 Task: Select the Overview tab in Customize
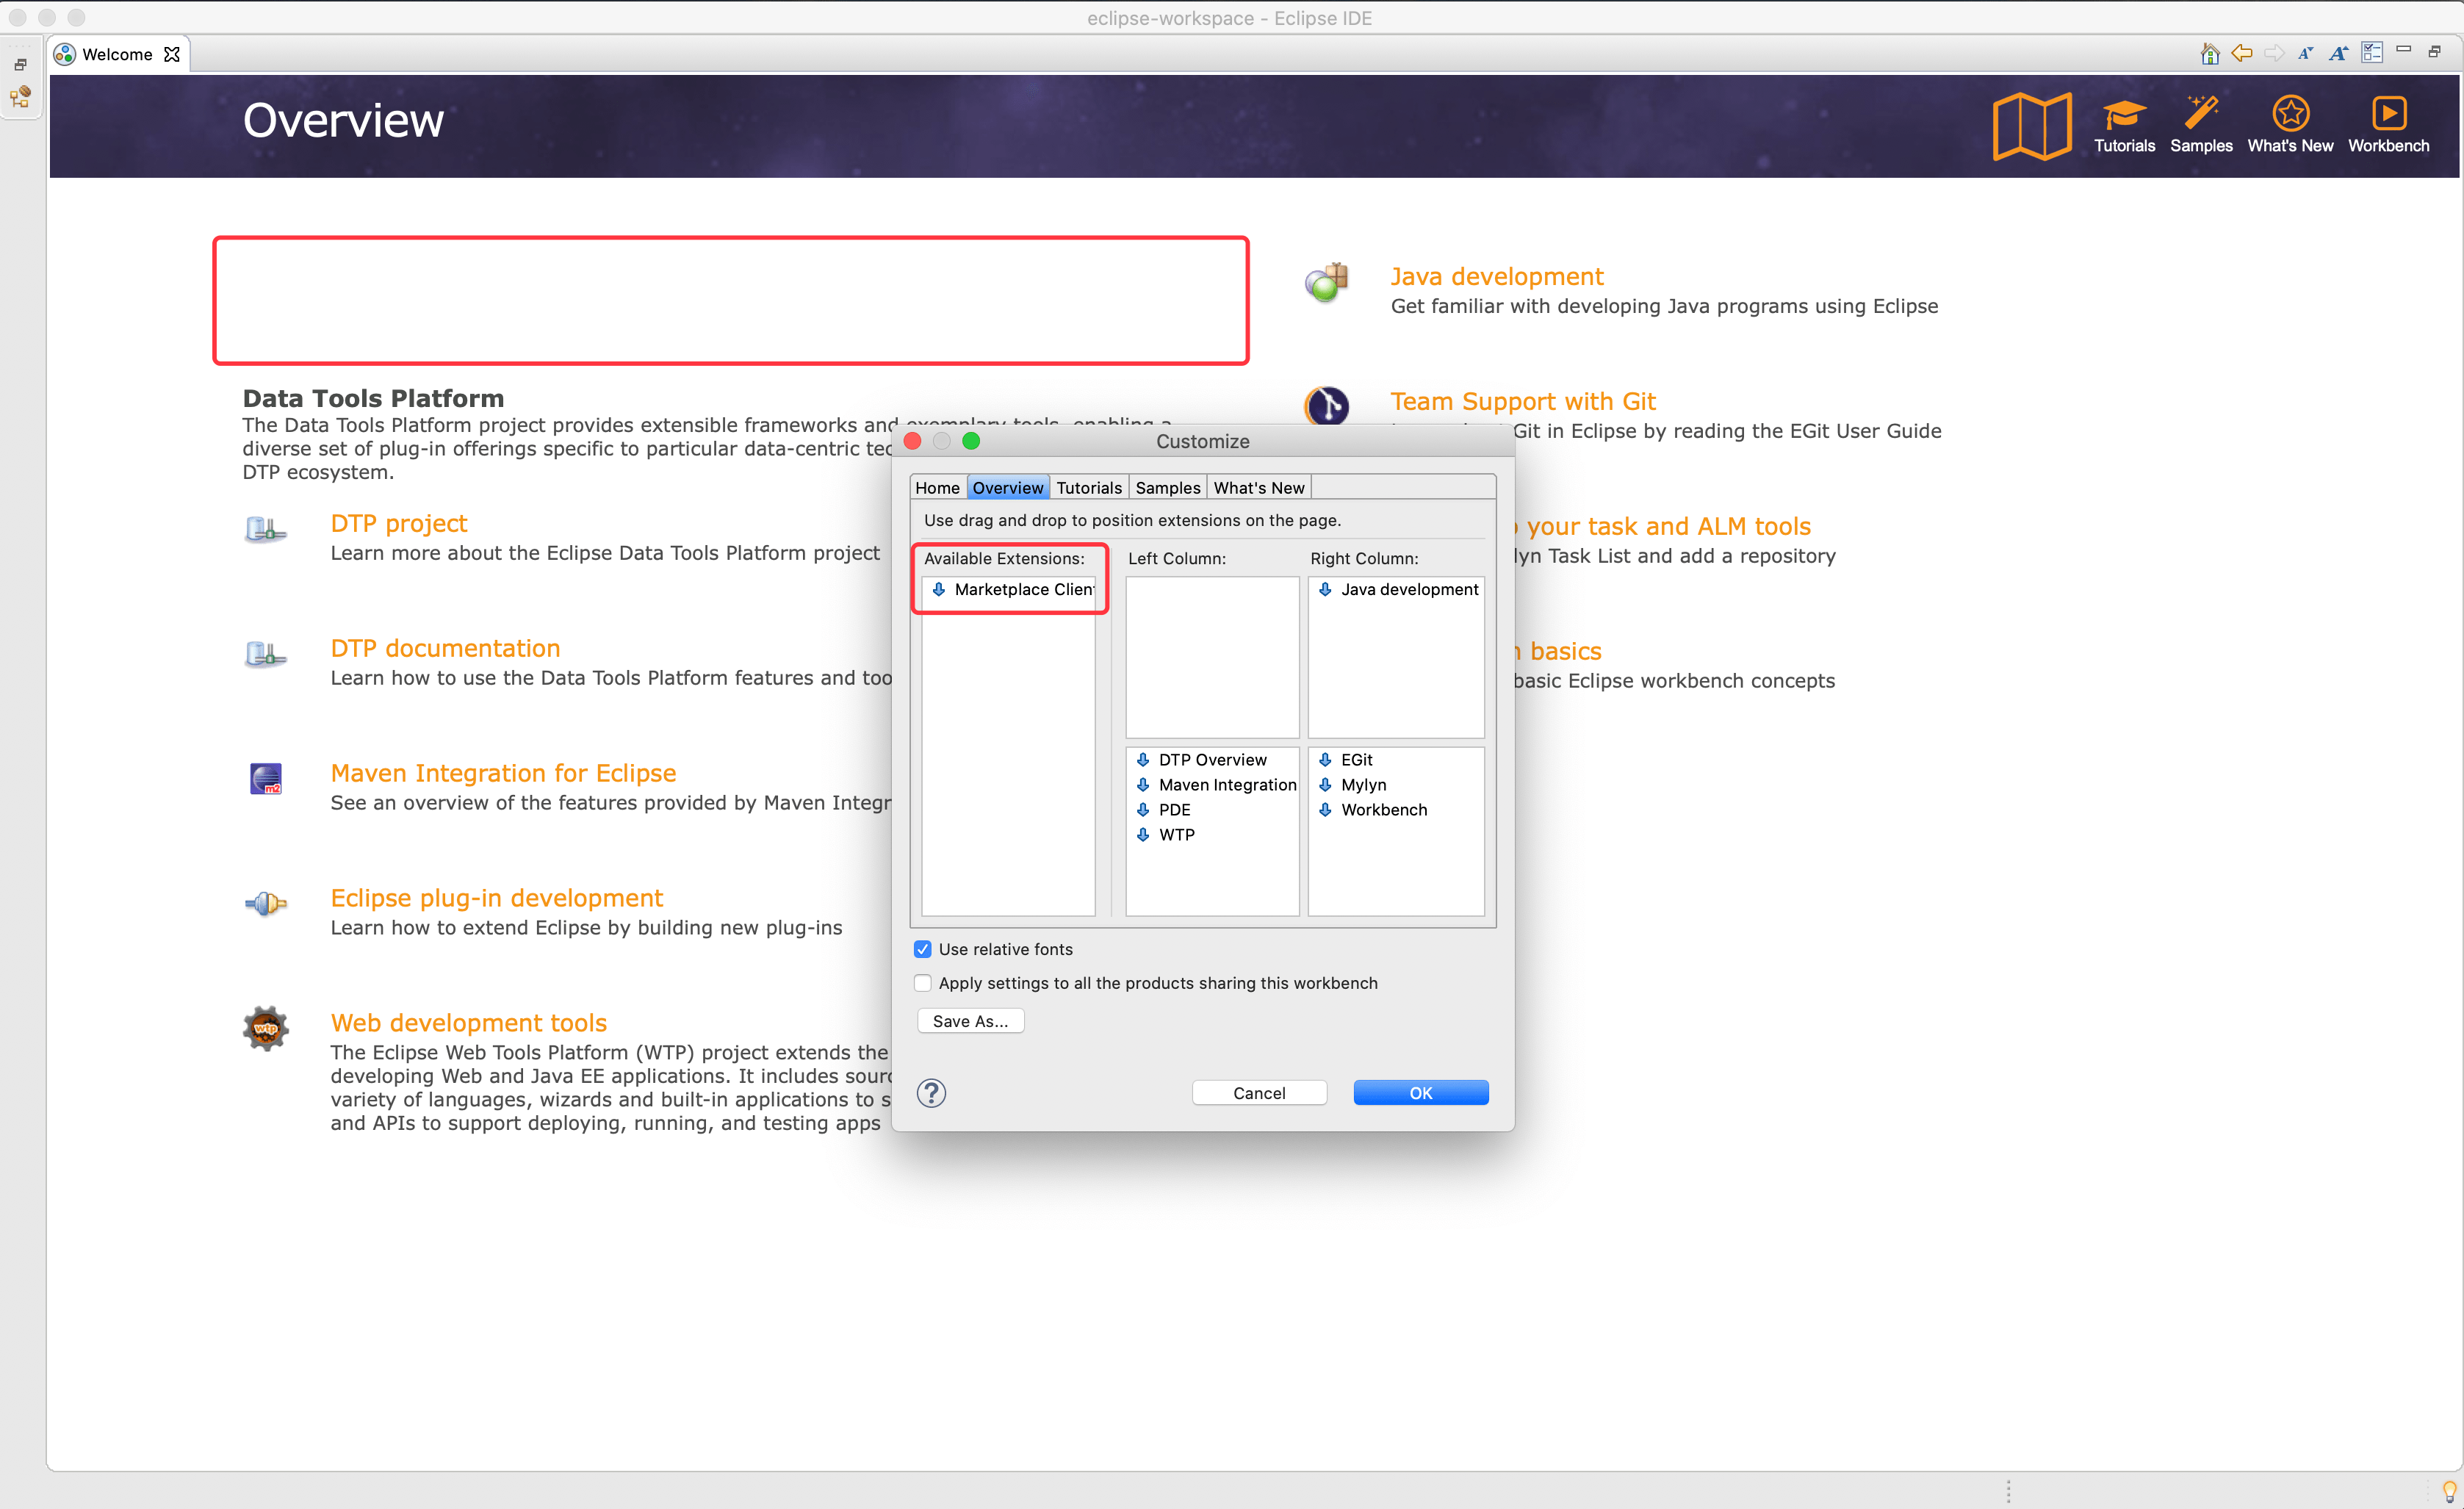coord(1007,487)
